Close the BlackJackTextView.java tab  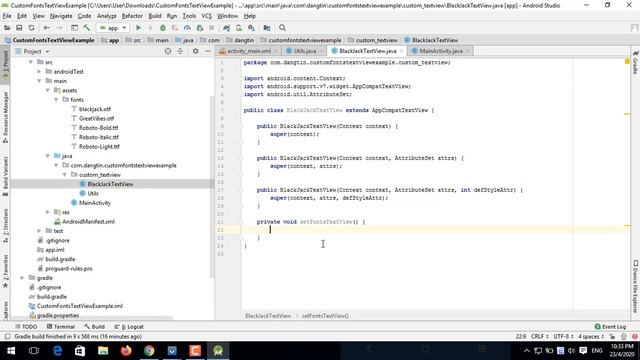coord(402,51)
